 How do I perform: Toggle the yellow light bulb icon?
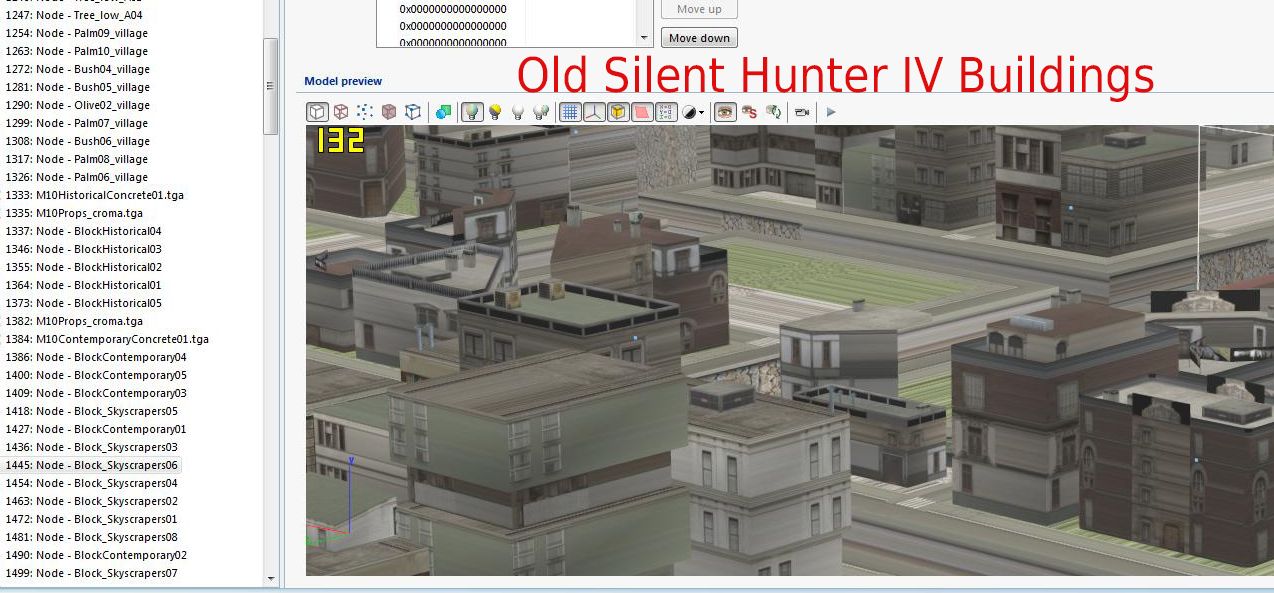494,112
